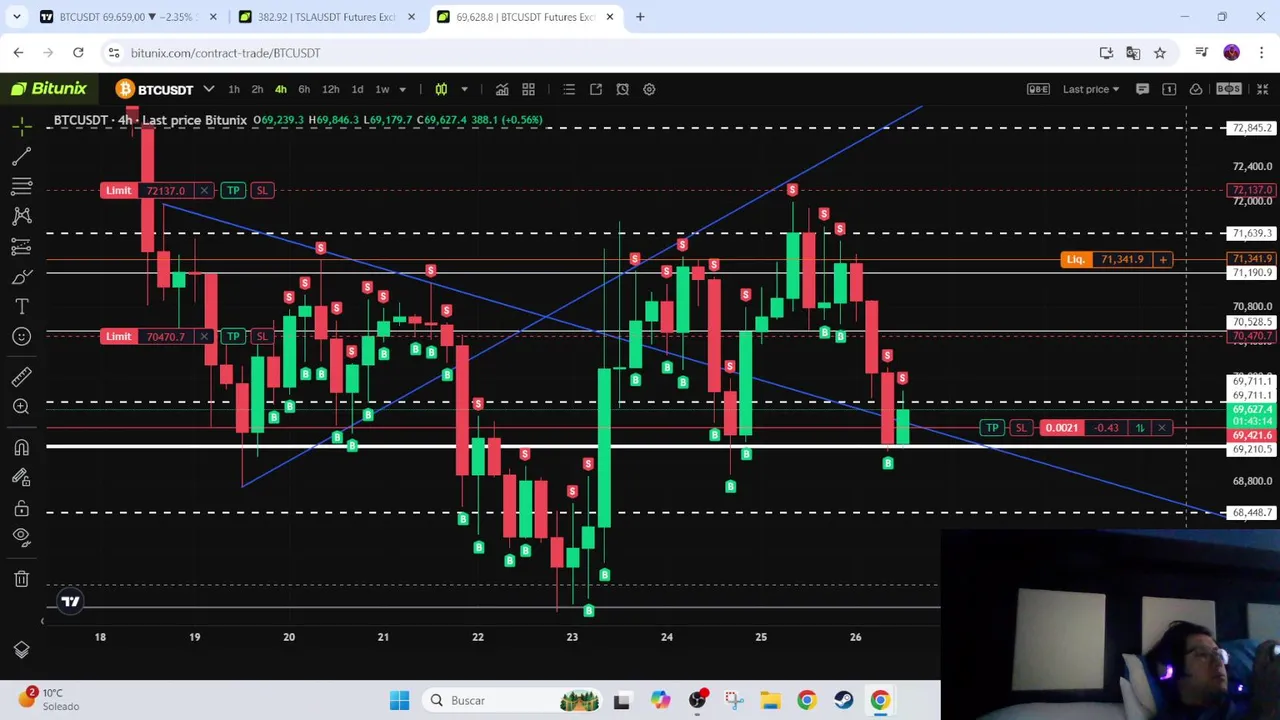This screenshot has width=1280, height=720.
Task: Hide all drawings with eye icon
Action: click(x=21, y=538)
